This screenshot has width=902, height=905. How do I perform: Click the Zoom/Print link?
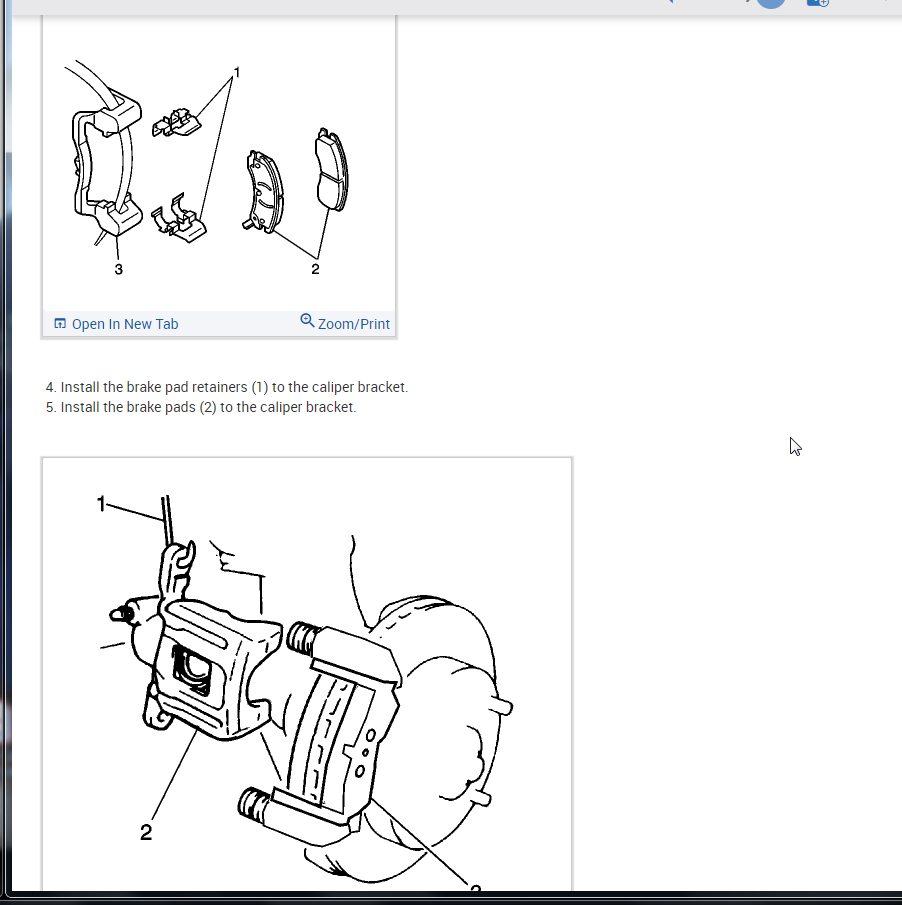pyautogui.click(x=354, y=324)
